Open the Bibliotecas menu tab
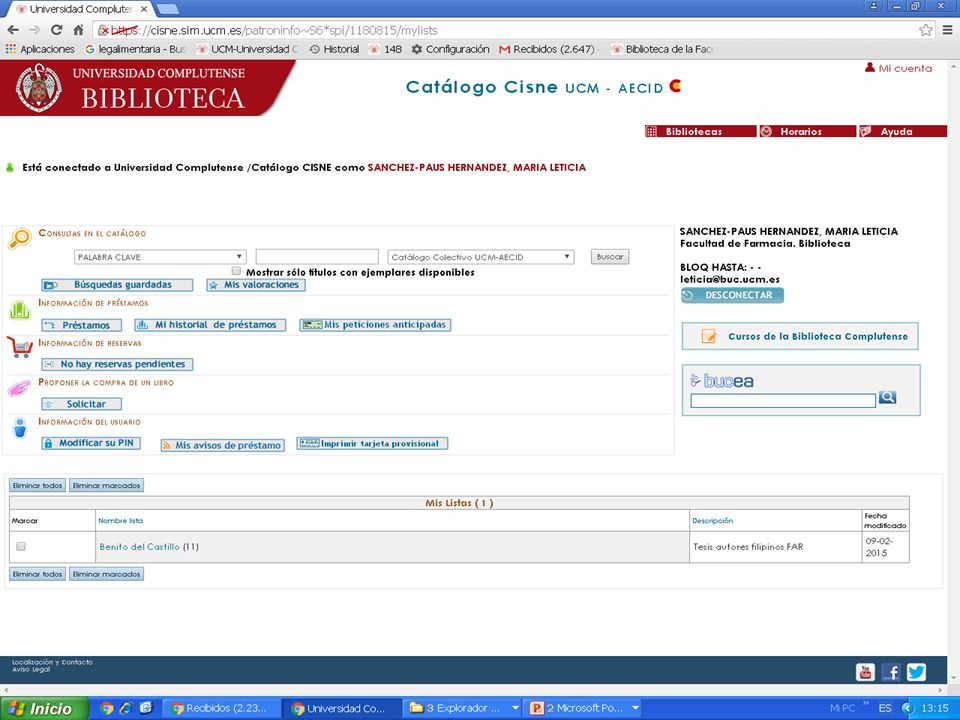 tap(700, 132)
